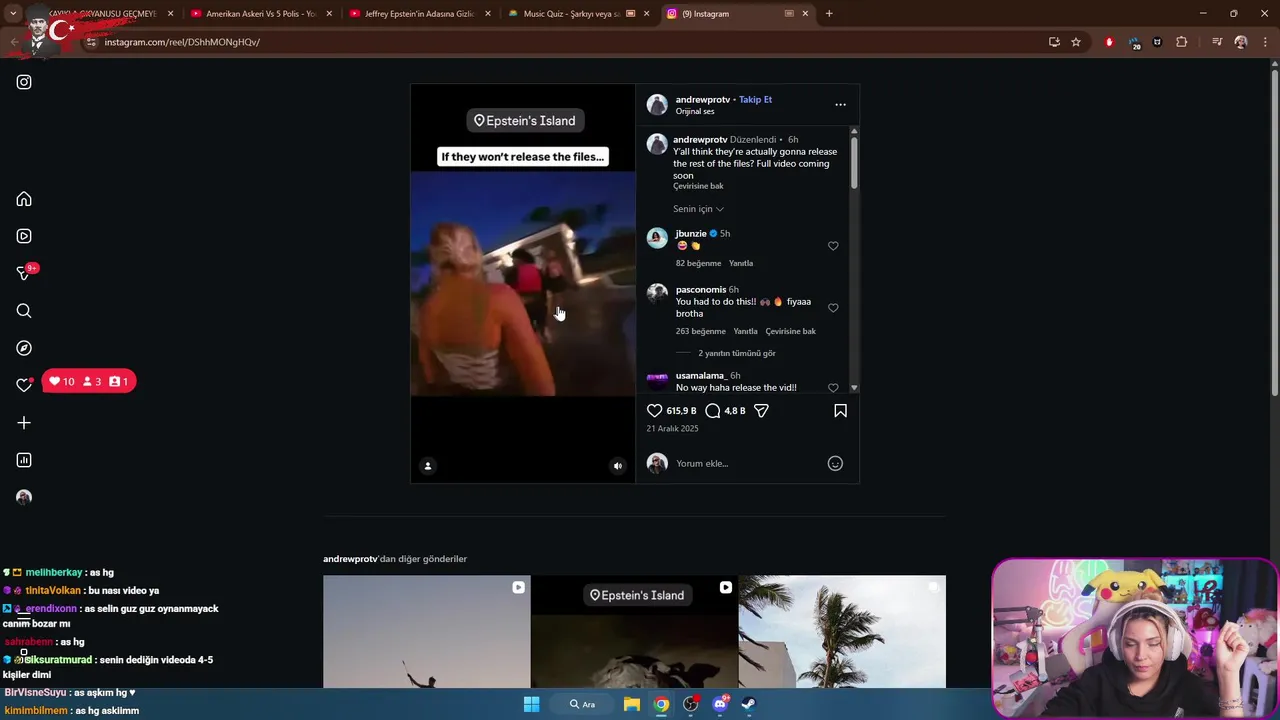Image resolution: width=1280 pixels, height=720 pixels.
Task: Click the comments scrollbar down arrow
Action: tap(854, 388)
